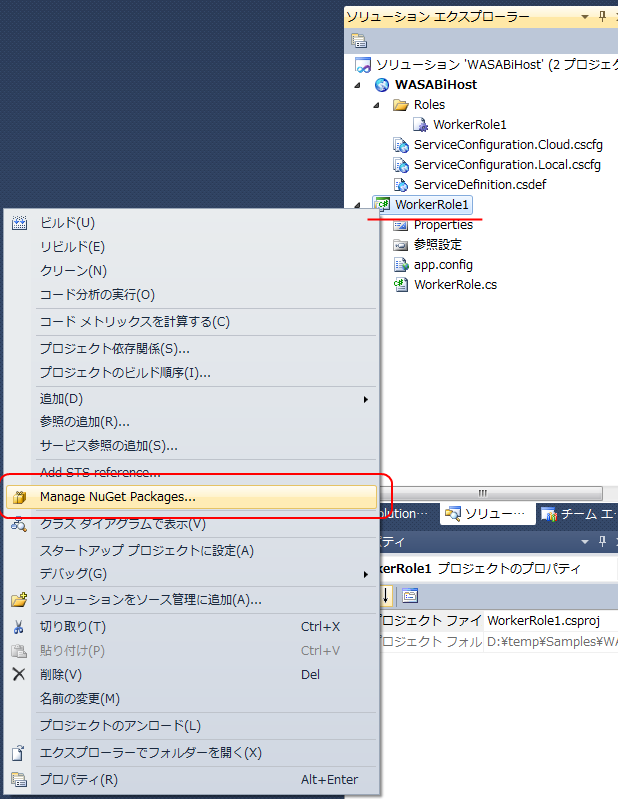Switch to the チーム エ… Team Explorer tab

tap(577, 514)
